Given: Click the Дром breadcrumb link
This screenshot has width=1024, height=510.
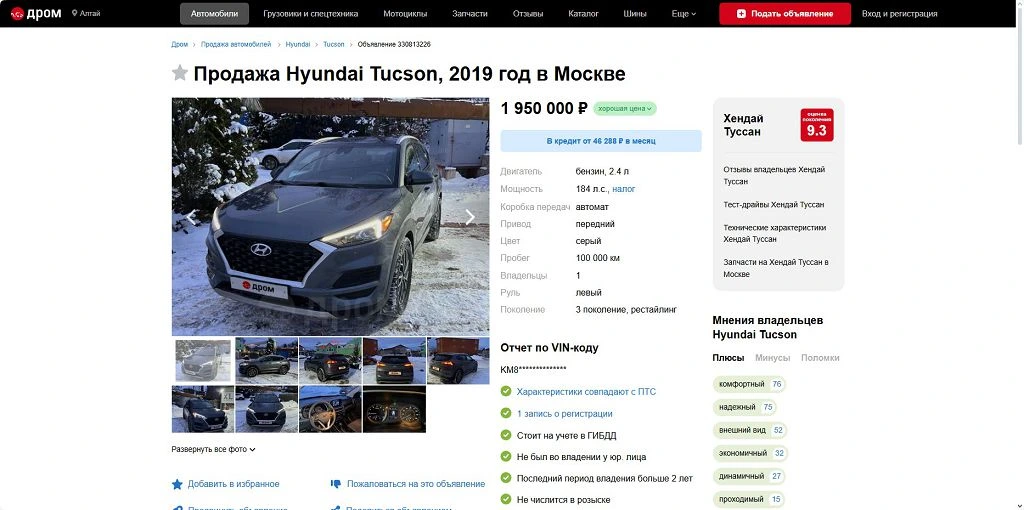Looking at the screenshot, I should 180,44.
